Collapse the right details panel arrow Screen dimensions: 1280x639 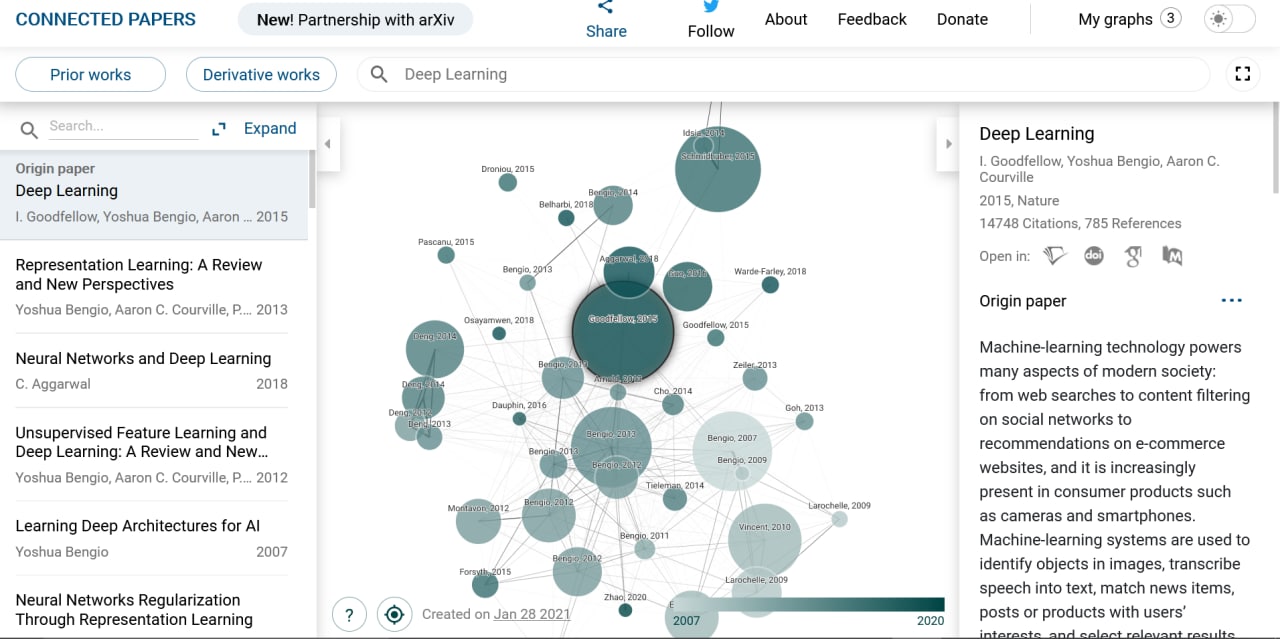(x=949, y=144)
